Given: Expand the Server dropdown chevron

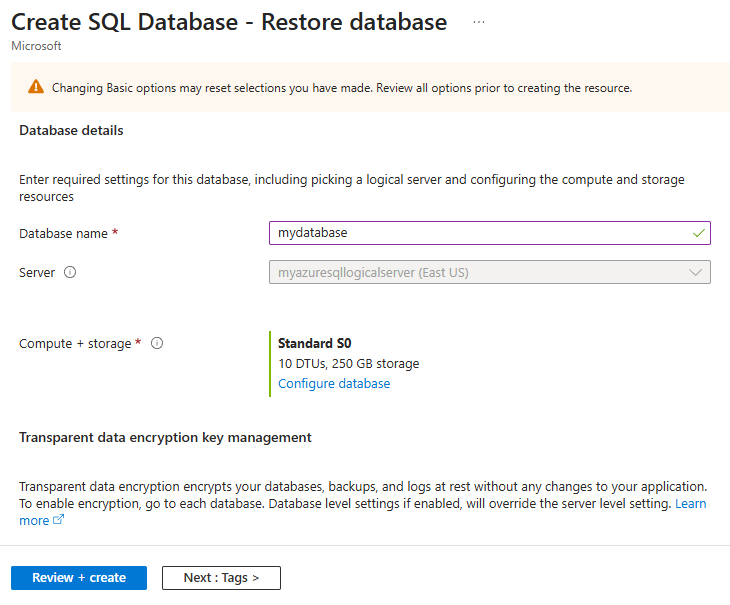Looking at the screenshot, I should (x=695, y=272).
